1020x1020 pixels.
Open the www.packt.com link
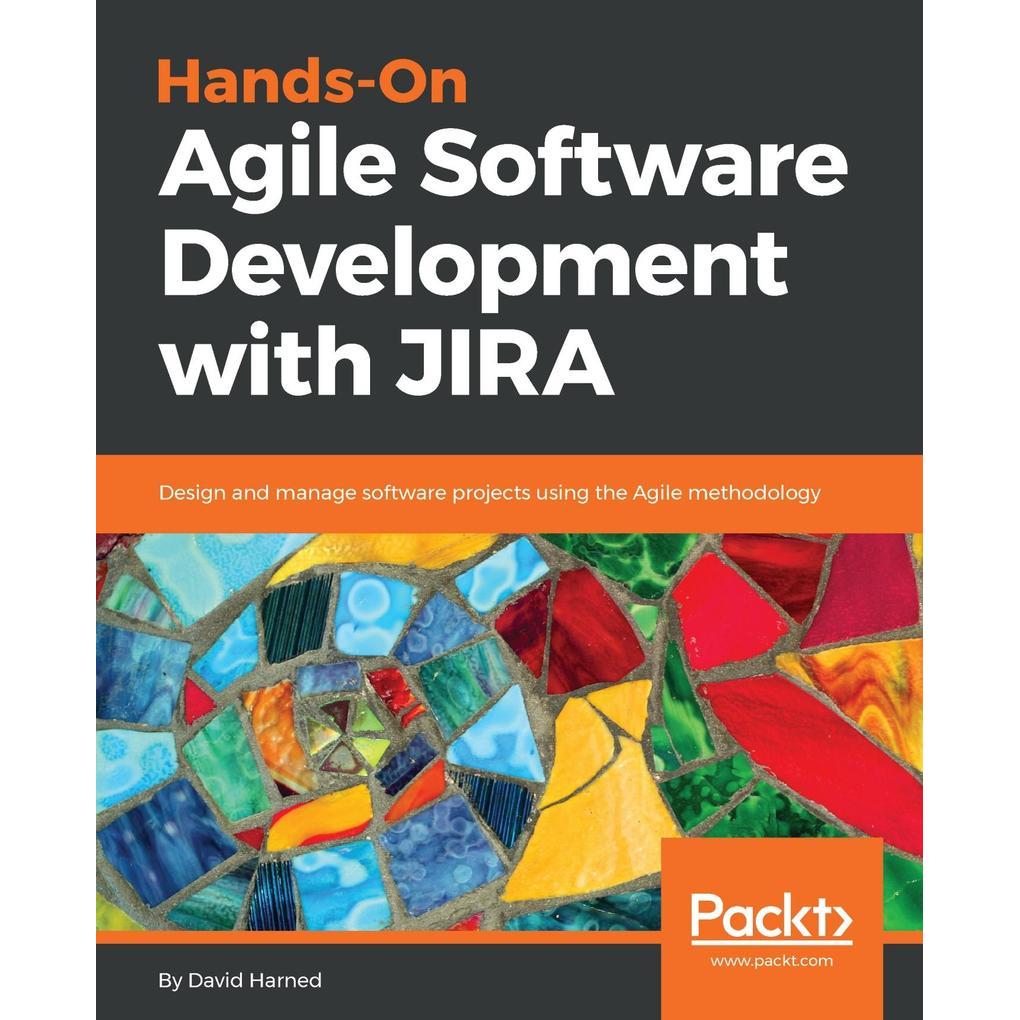tap(772, 961)
